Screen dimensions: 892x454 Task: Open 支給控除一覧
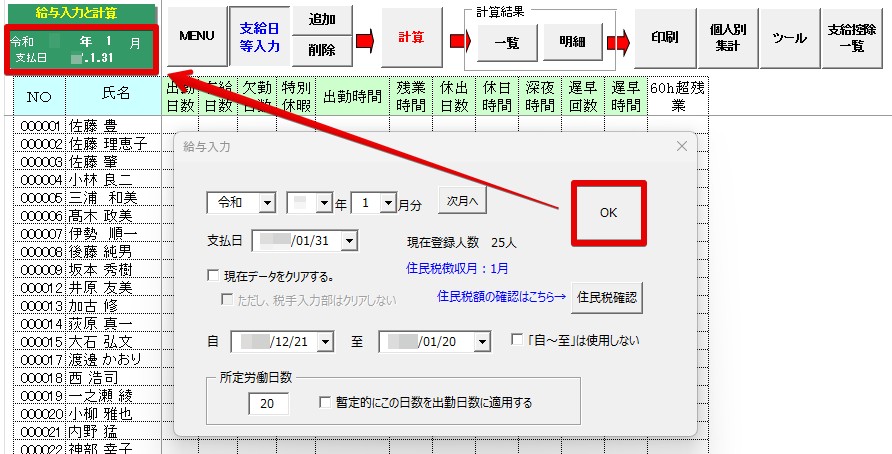click(853, 37)
